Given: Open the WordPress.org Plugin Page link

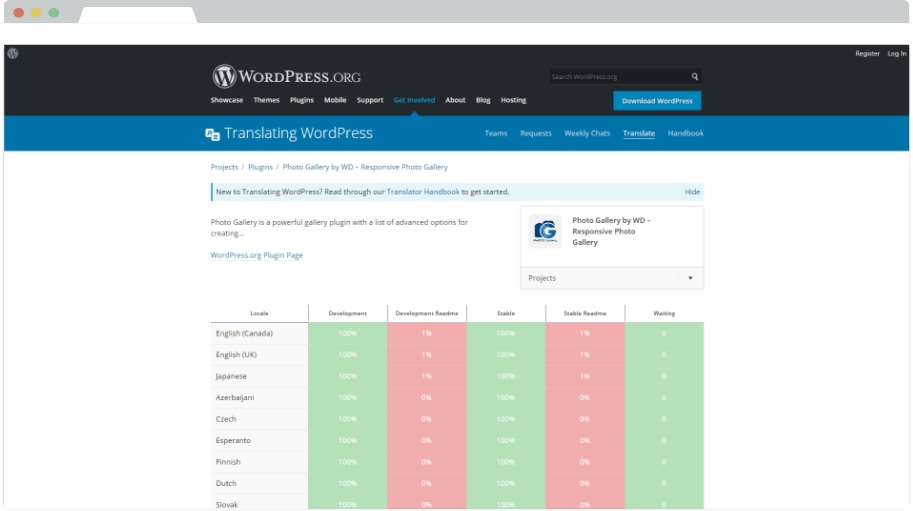Looking at the screenshot, I should click(257, 255).
